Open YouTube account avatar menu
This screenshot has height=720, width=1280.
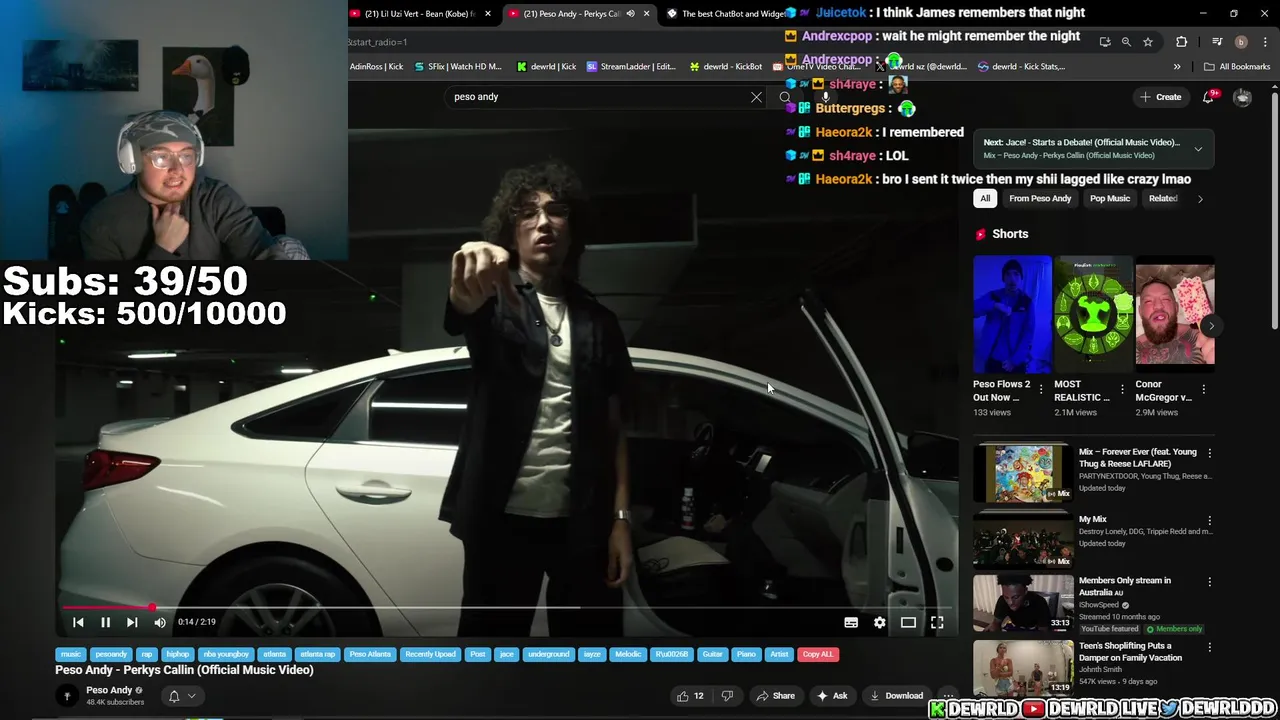(1242, 97)
